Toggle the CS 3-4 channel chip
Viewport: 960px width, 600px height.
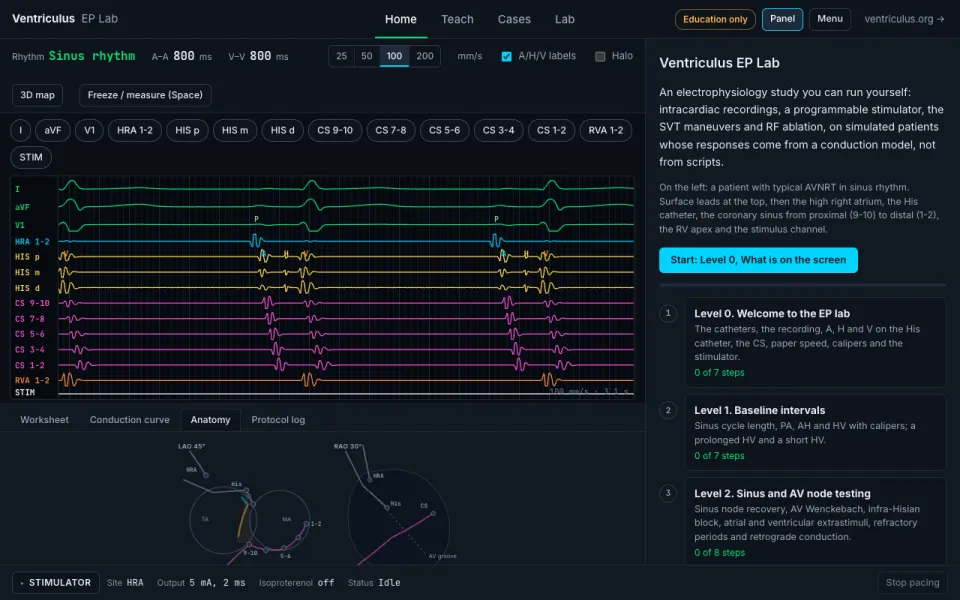[x=498, y=130]
